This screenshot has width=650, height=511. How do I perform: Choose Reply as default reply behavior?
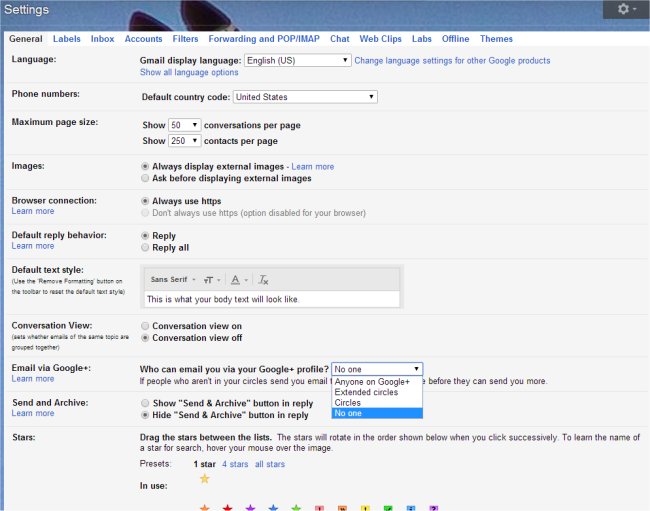click(x=145, y=236)
